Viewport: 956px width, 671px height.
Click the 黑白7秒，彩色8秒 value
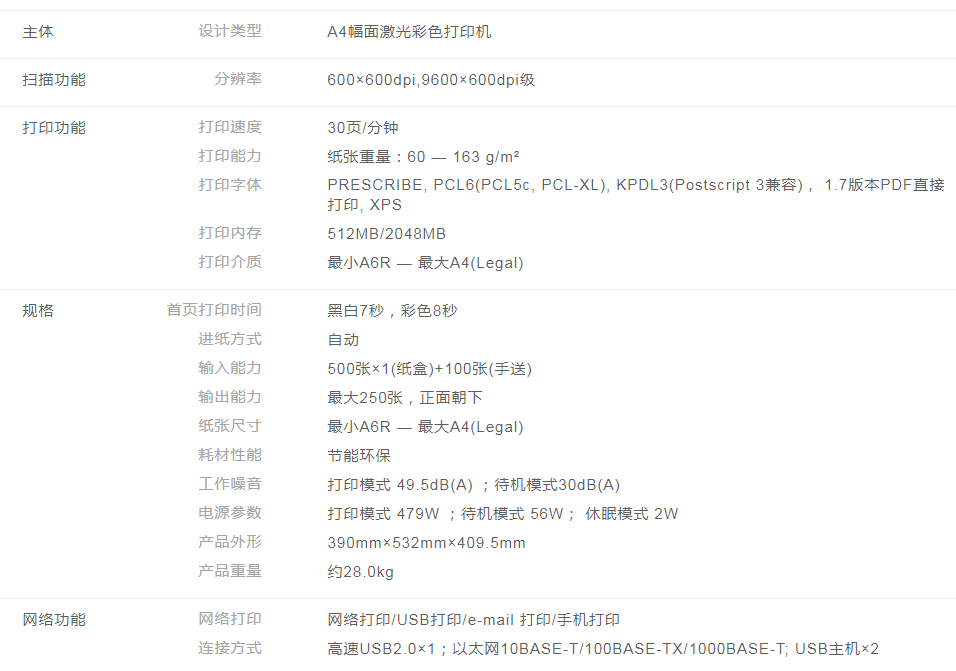392,311
